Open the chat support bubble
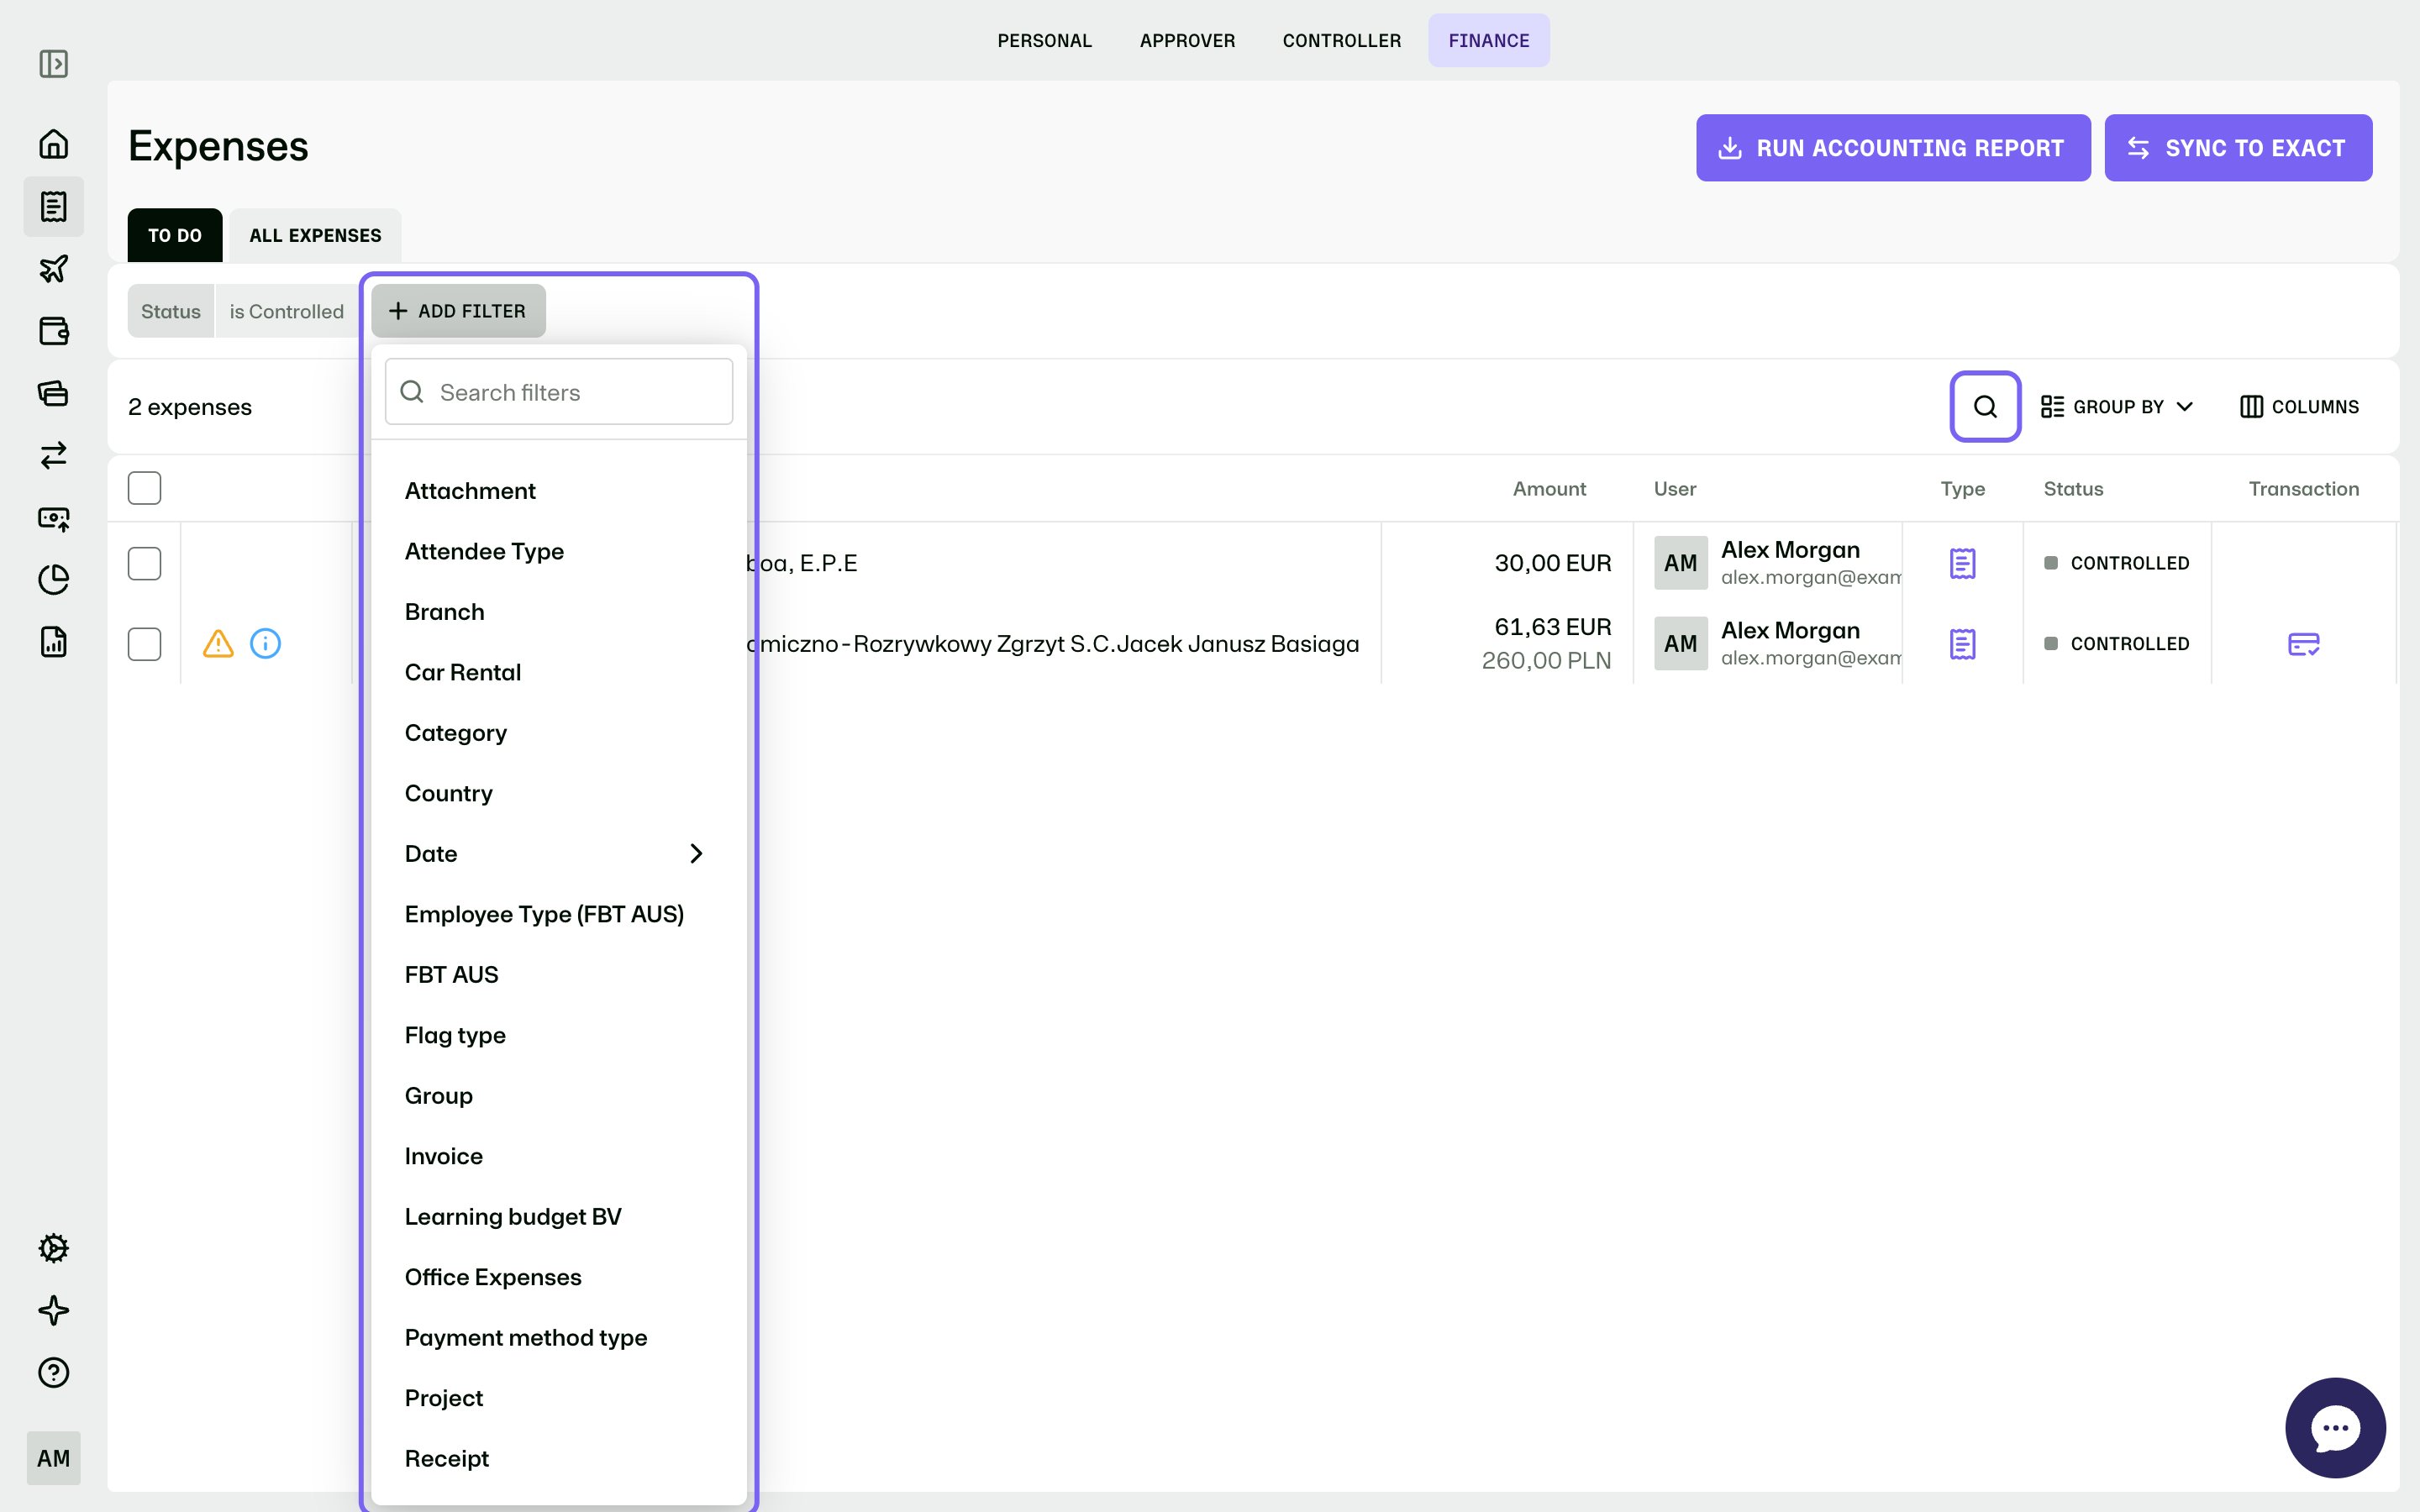The image size is (2420, 1512). (2335, 1427)
